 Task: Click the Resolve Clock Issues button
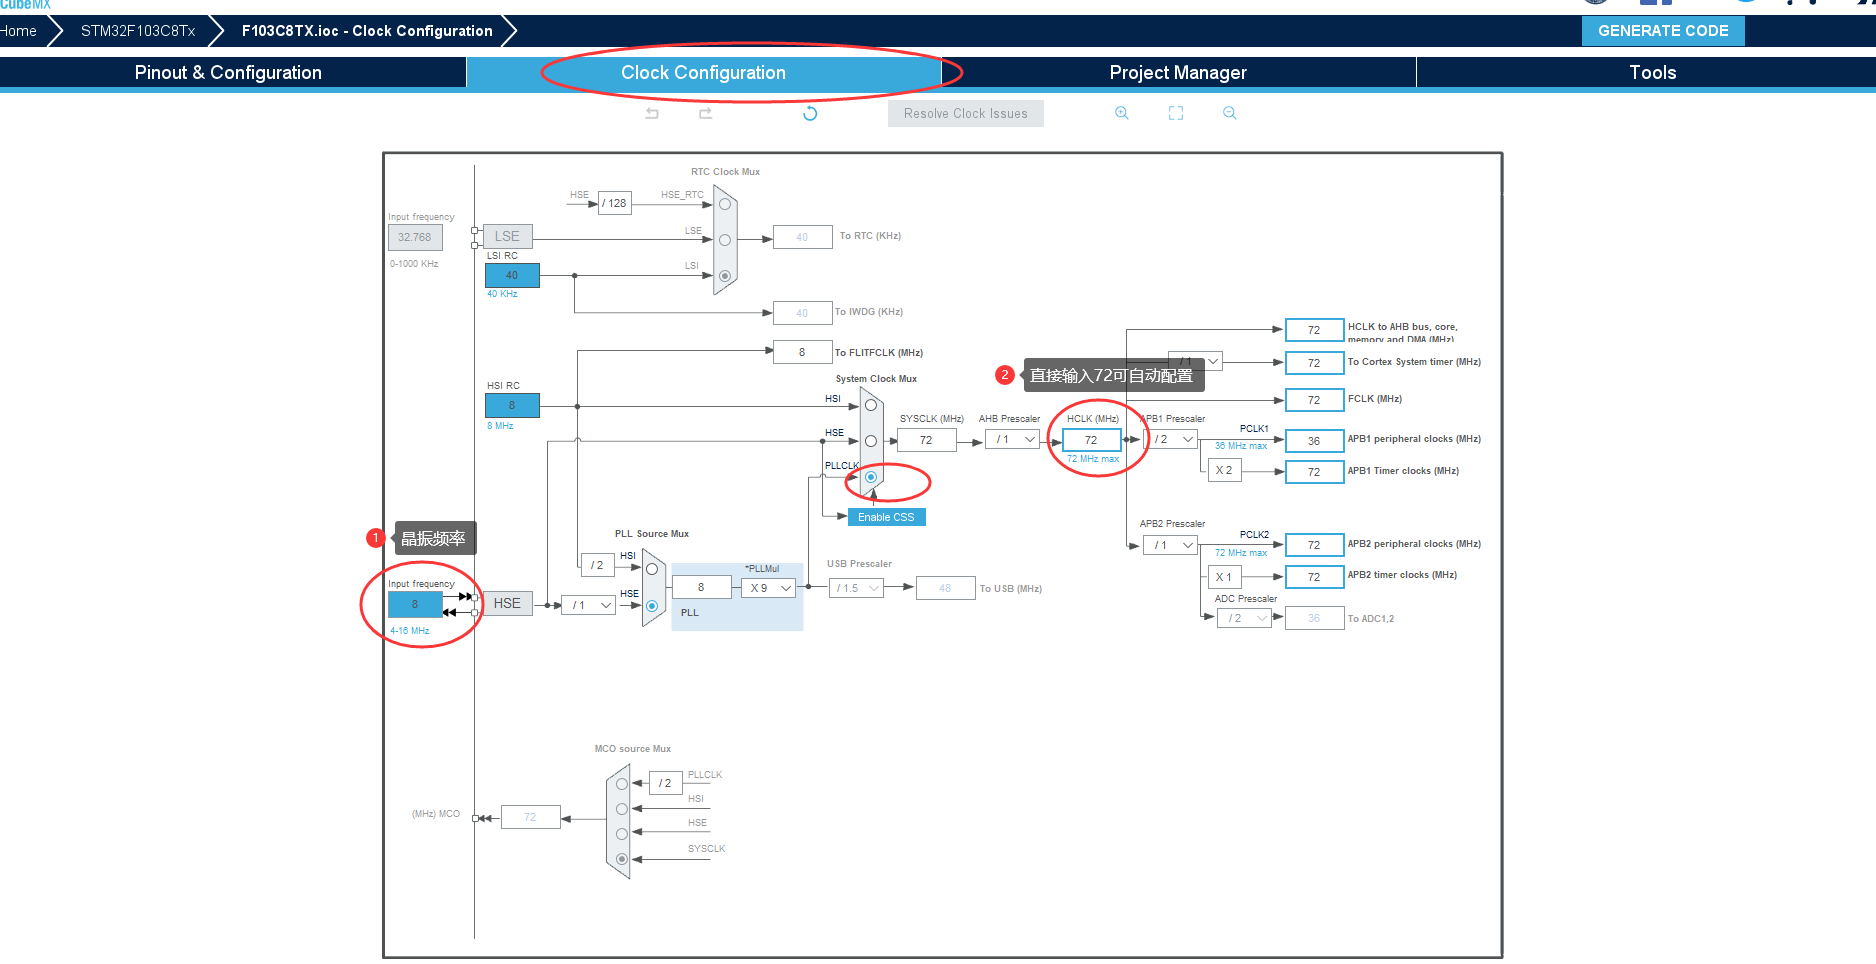click(966, 113)
